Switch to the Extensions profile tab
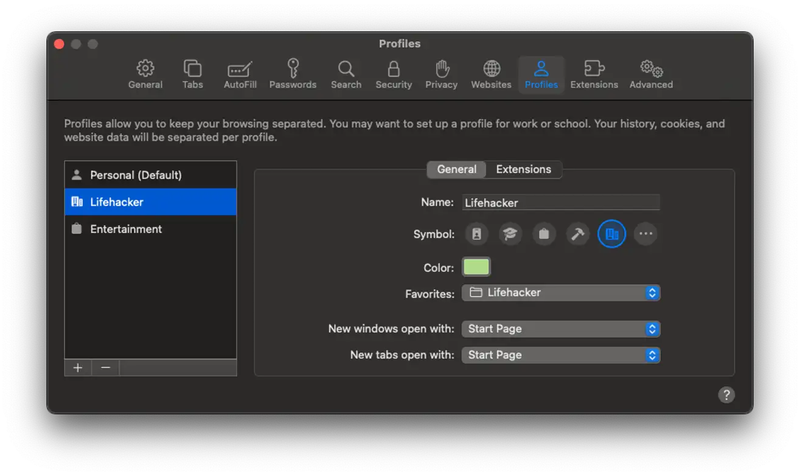Viewport: 800px width, 476px height. pyautogui.click(x=523, y=170)
